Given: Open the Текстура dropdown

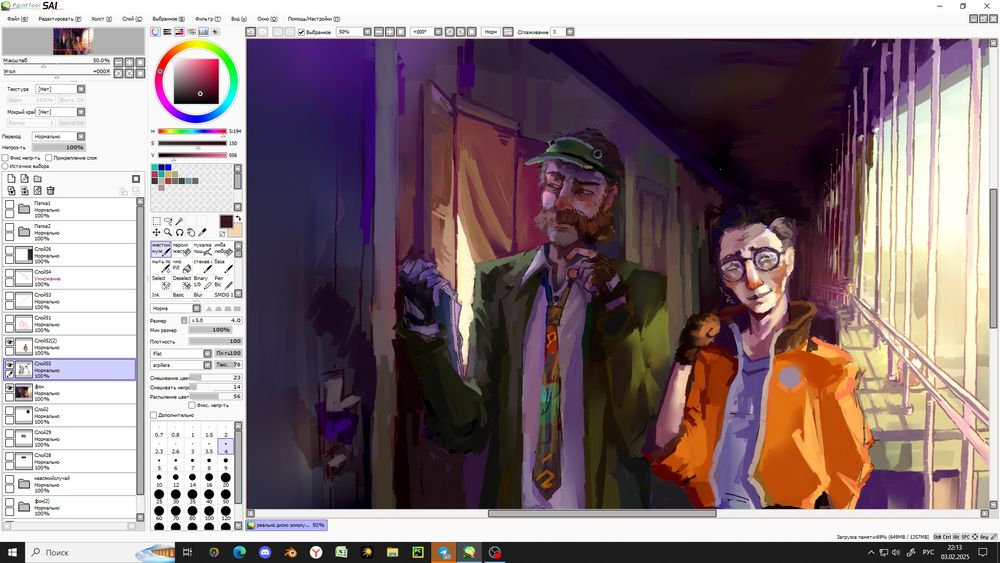Looking at the screenshot, I should [x=61, y=89].
